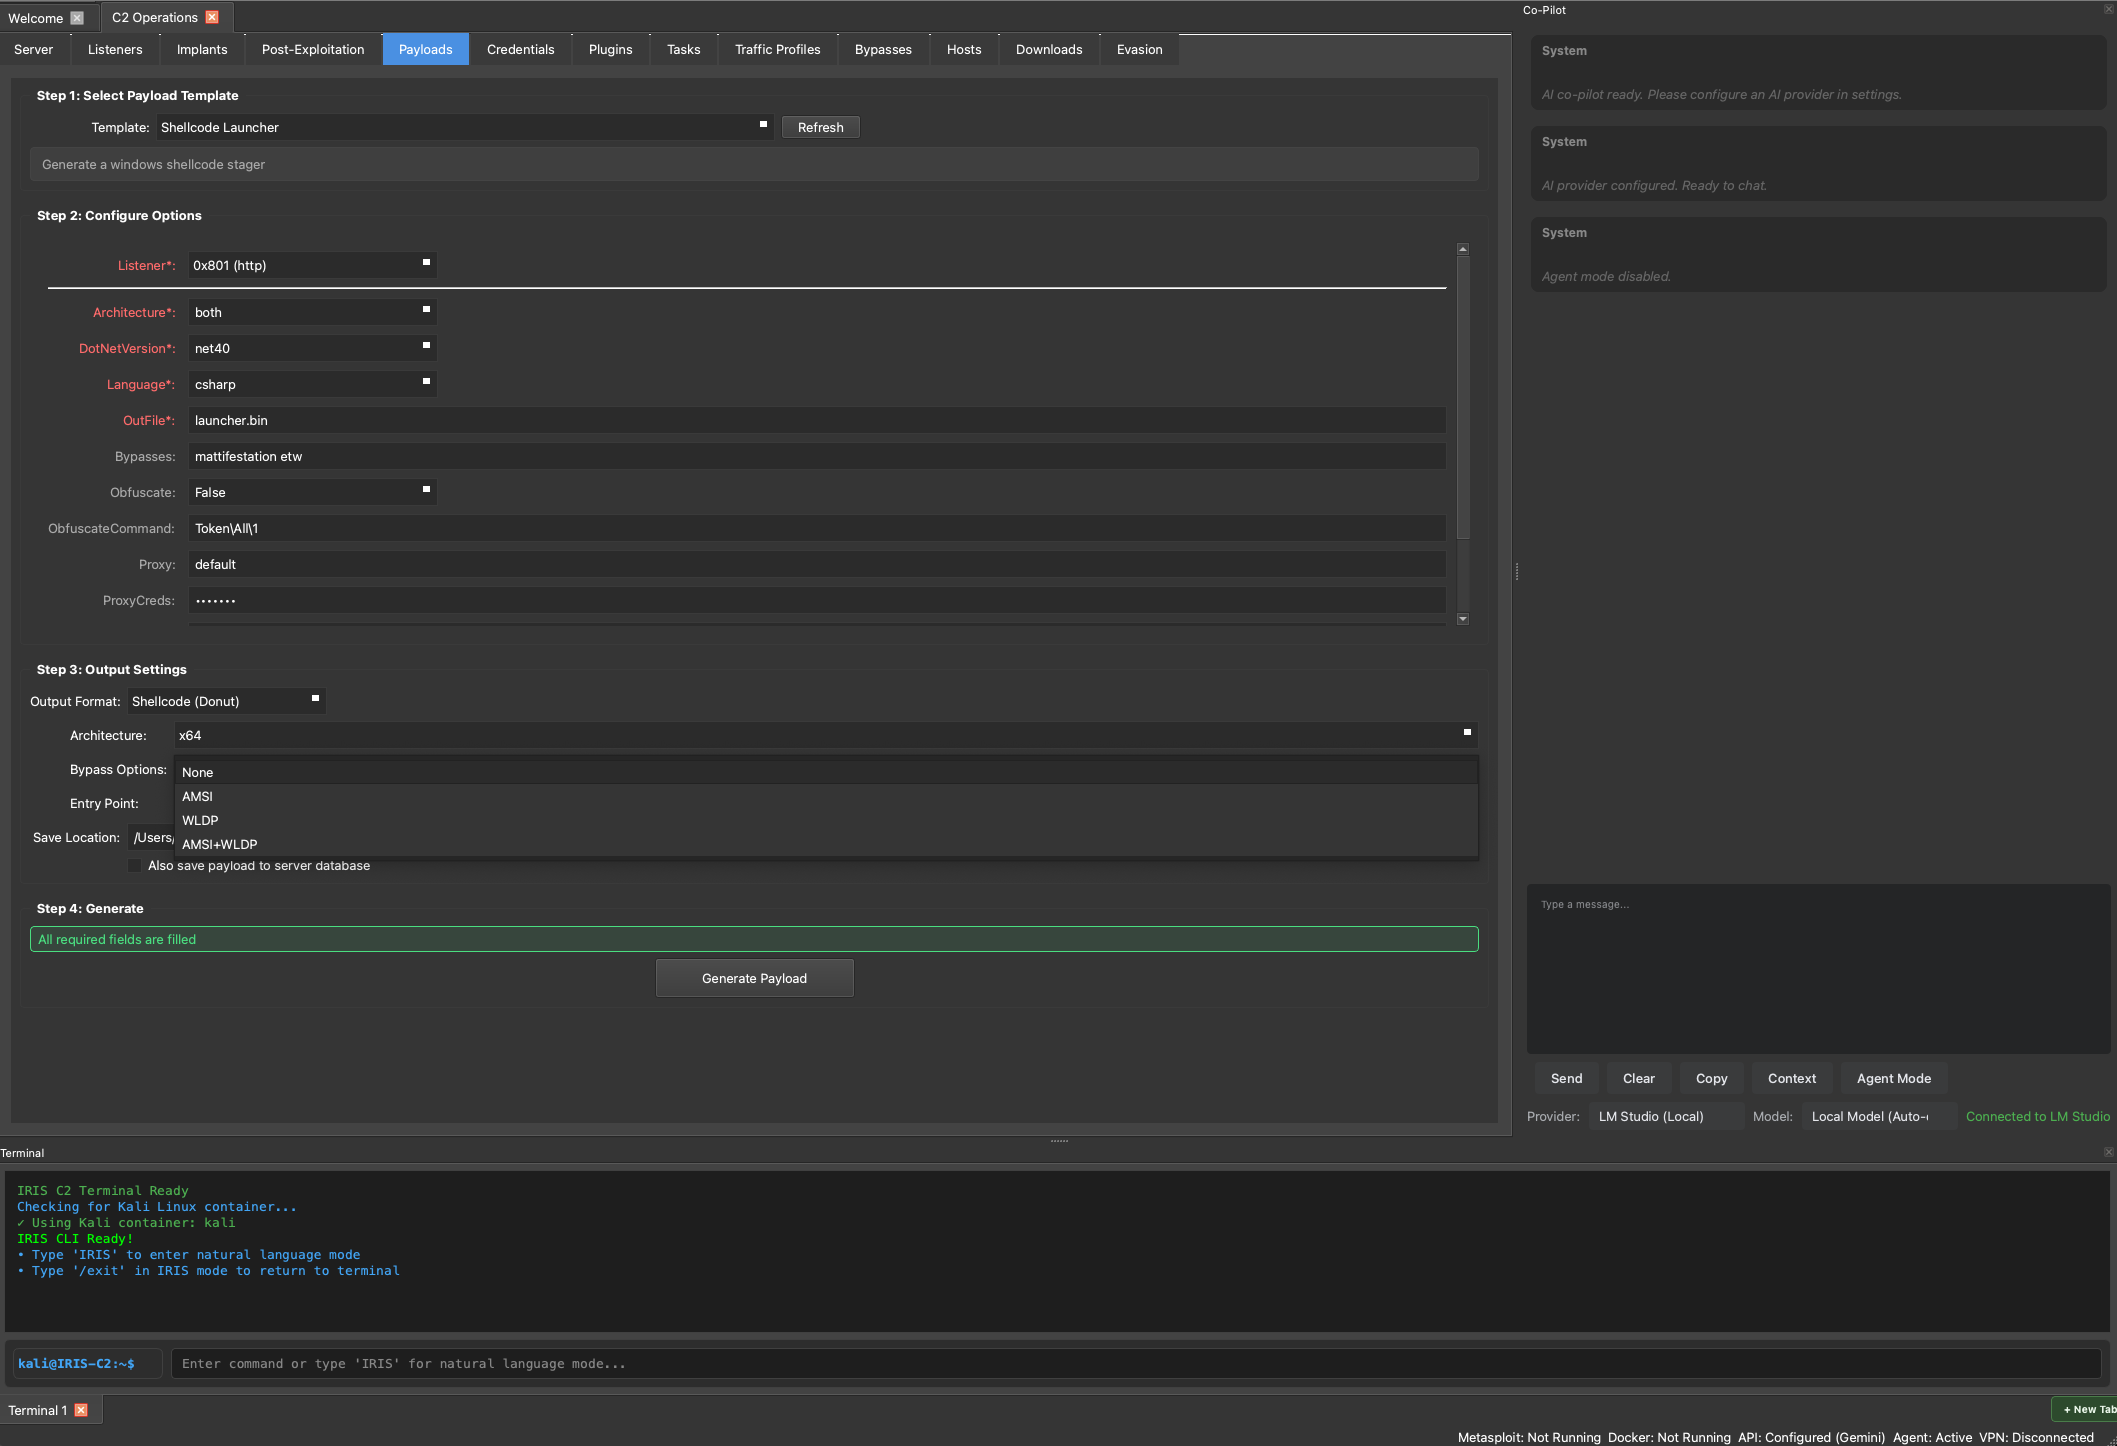2117x1446 pixels.
Task: Choose the AMSI+WLDP bypass option
Action: click(826, 844)
